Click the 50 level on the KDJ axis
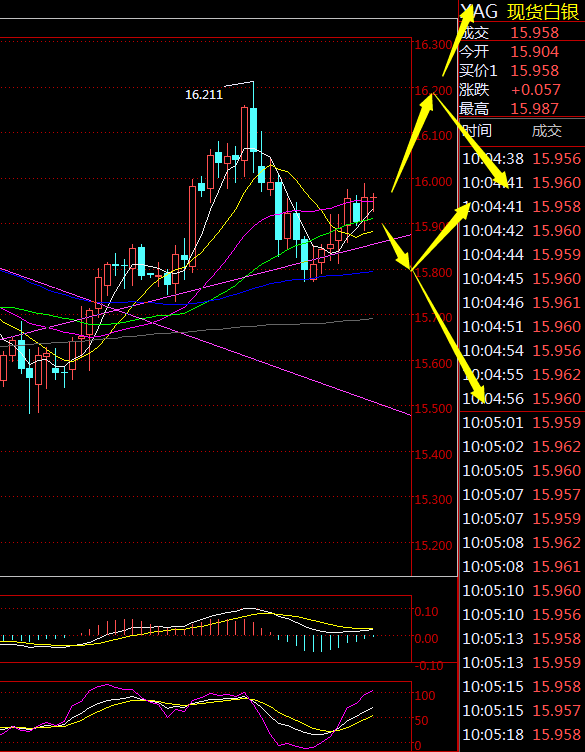 point(421,720)
